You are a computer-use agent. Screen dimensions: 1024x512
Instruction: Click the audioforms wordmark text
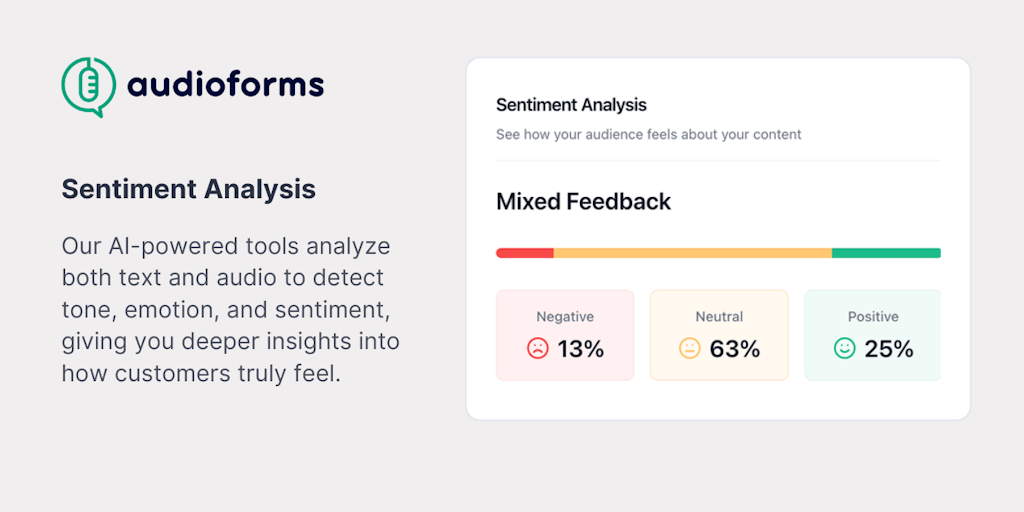(225, 85)
